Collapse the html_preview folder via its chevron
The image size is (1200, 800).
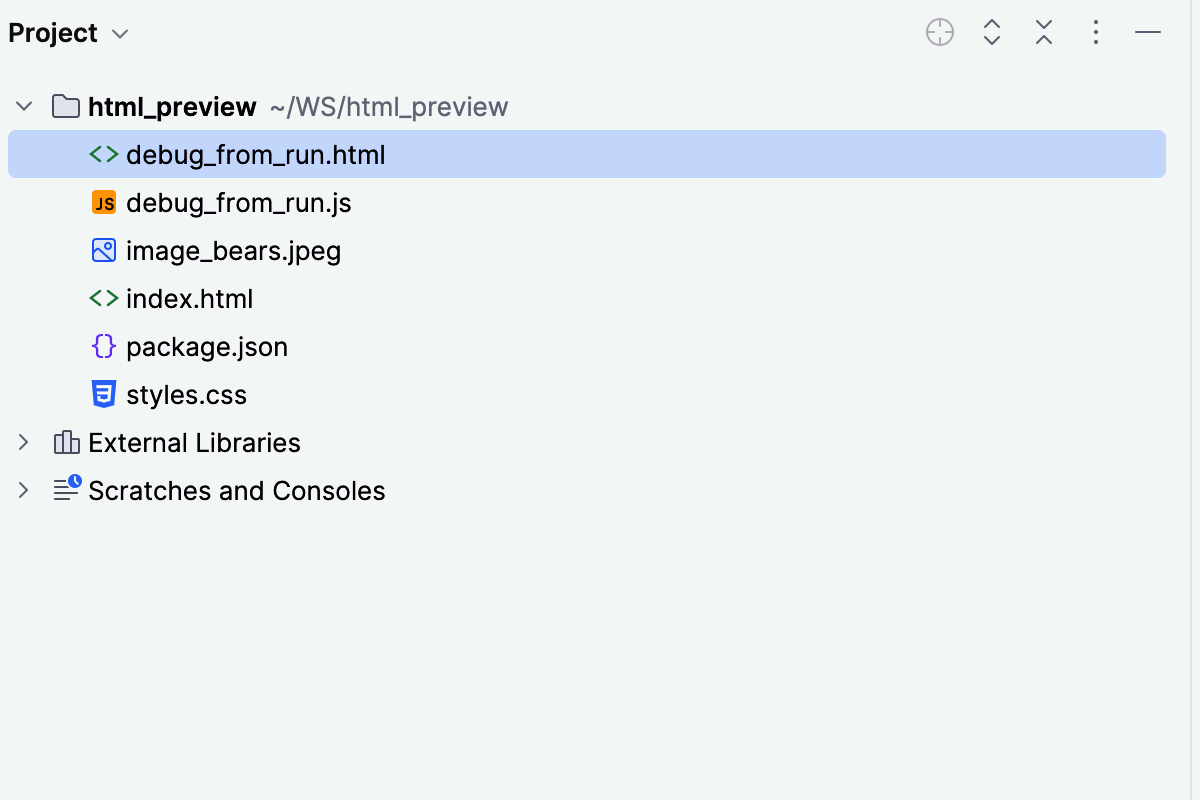(x=22, y=106)
